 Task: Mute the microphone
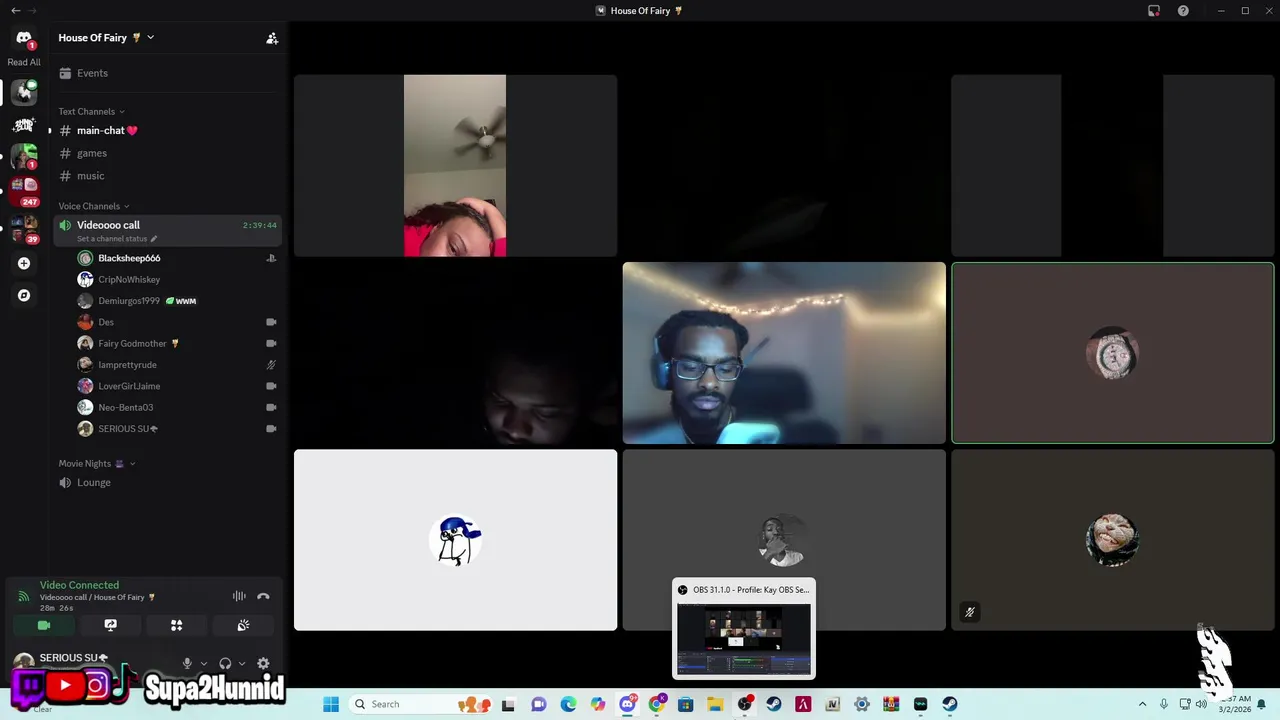187,663
